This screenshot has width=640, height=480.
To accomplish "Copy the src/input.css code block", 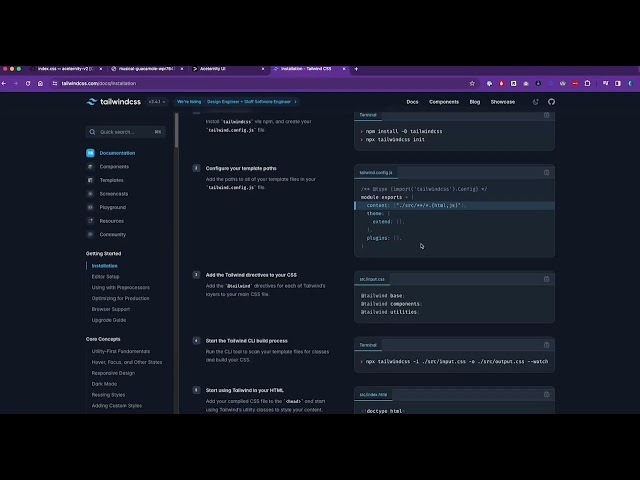I will 547,279.
